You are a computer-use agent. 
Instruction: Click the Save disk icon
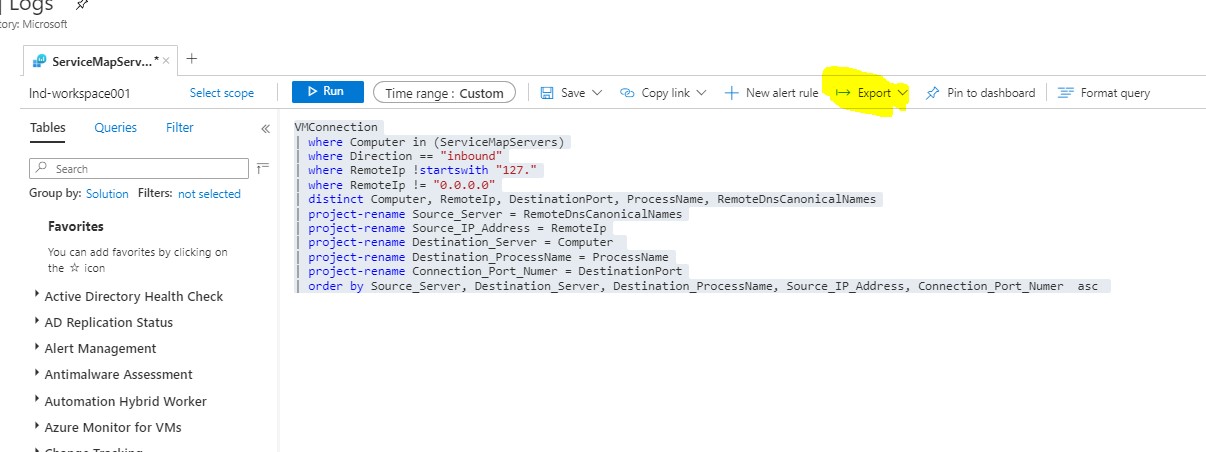[x=547, y=93]
